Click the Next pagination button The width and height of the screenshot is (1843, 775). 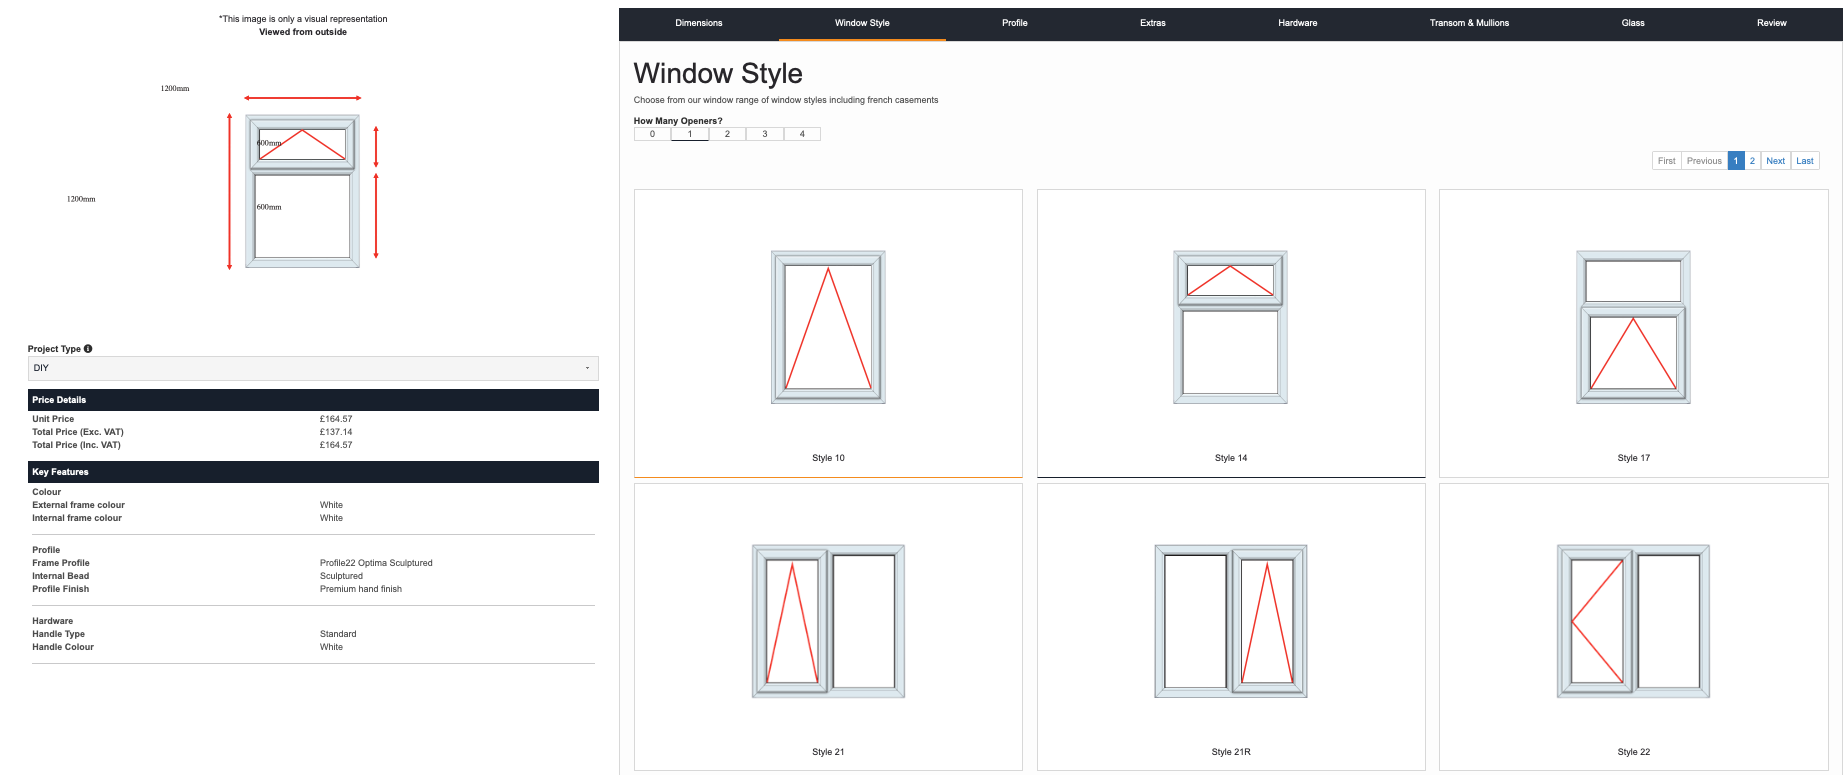[1775, 161]
